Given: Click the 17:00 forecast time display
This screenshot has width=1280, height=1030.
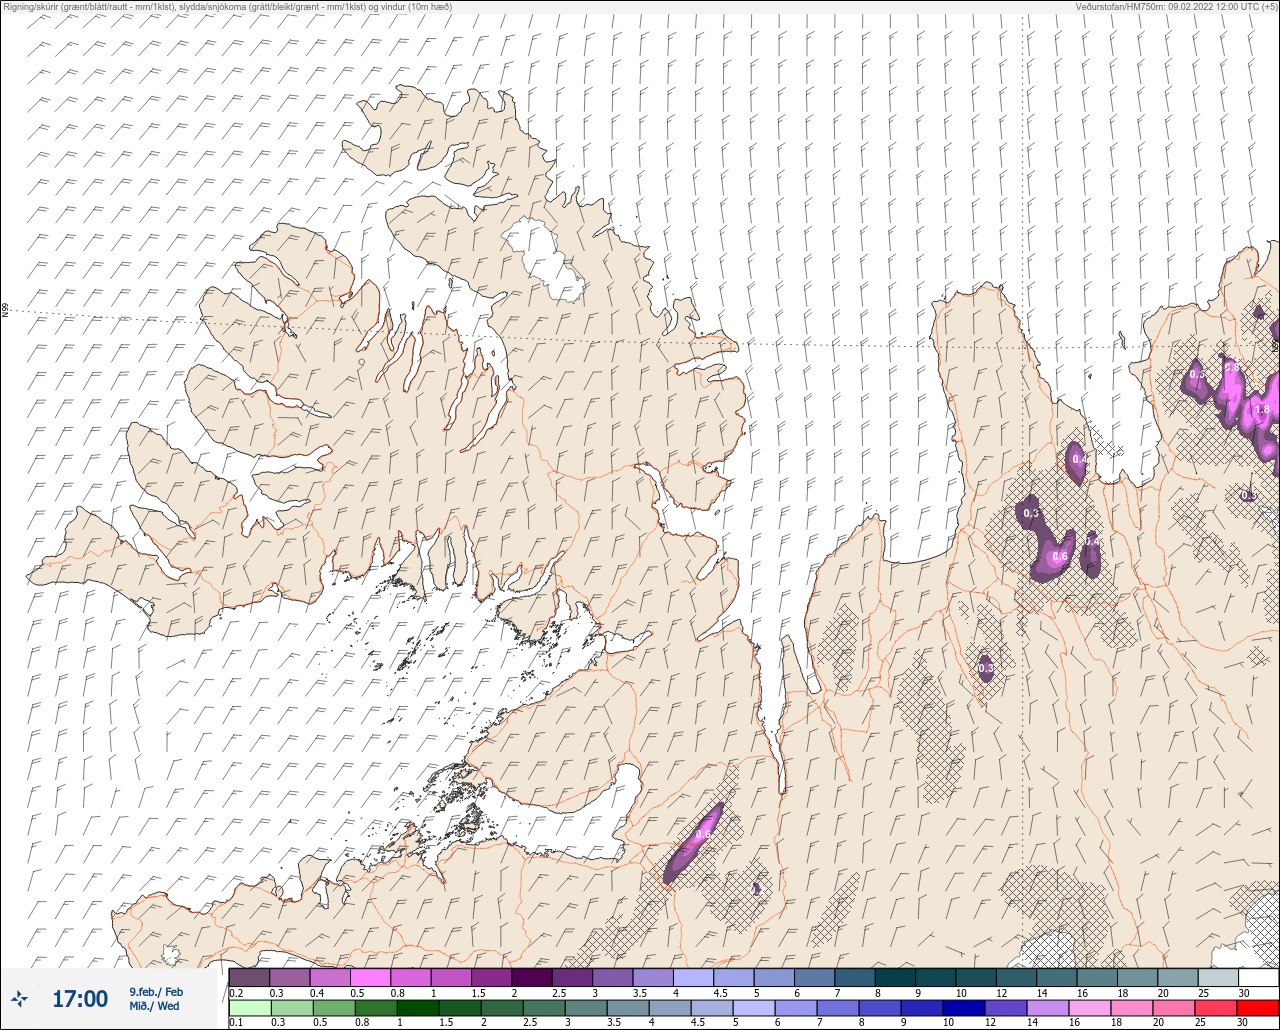Looking at the screenshot, I should [x=80, y=998].
